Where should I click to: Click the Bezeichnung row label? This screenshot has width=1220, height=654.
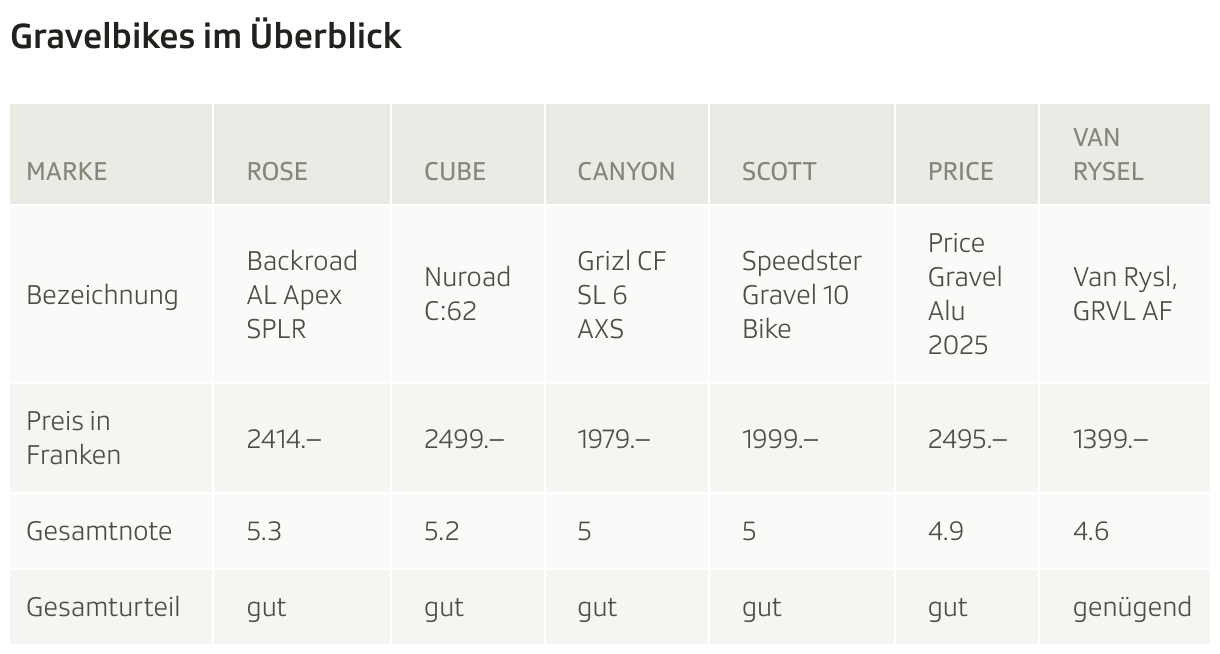tap(102, 295)
